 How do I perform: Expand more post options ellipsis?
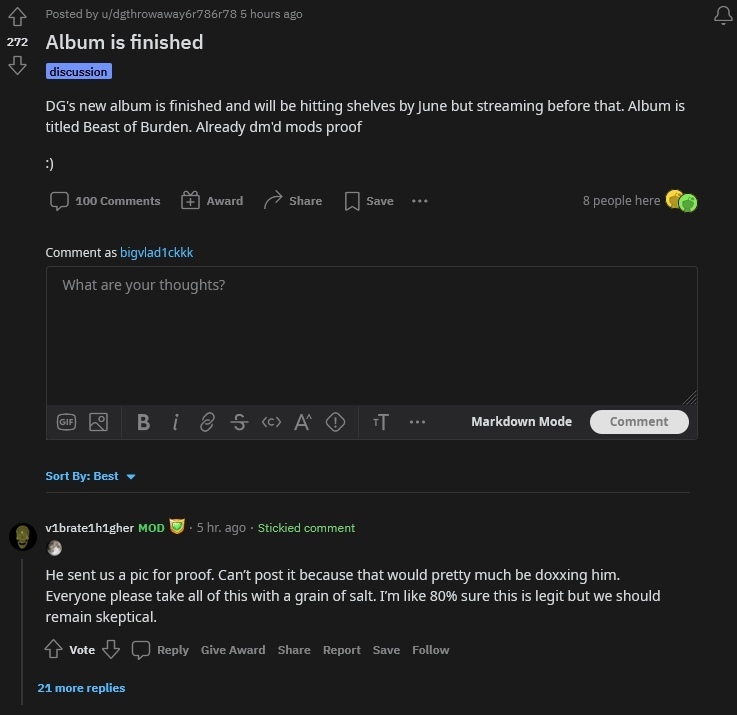point(420,201)
